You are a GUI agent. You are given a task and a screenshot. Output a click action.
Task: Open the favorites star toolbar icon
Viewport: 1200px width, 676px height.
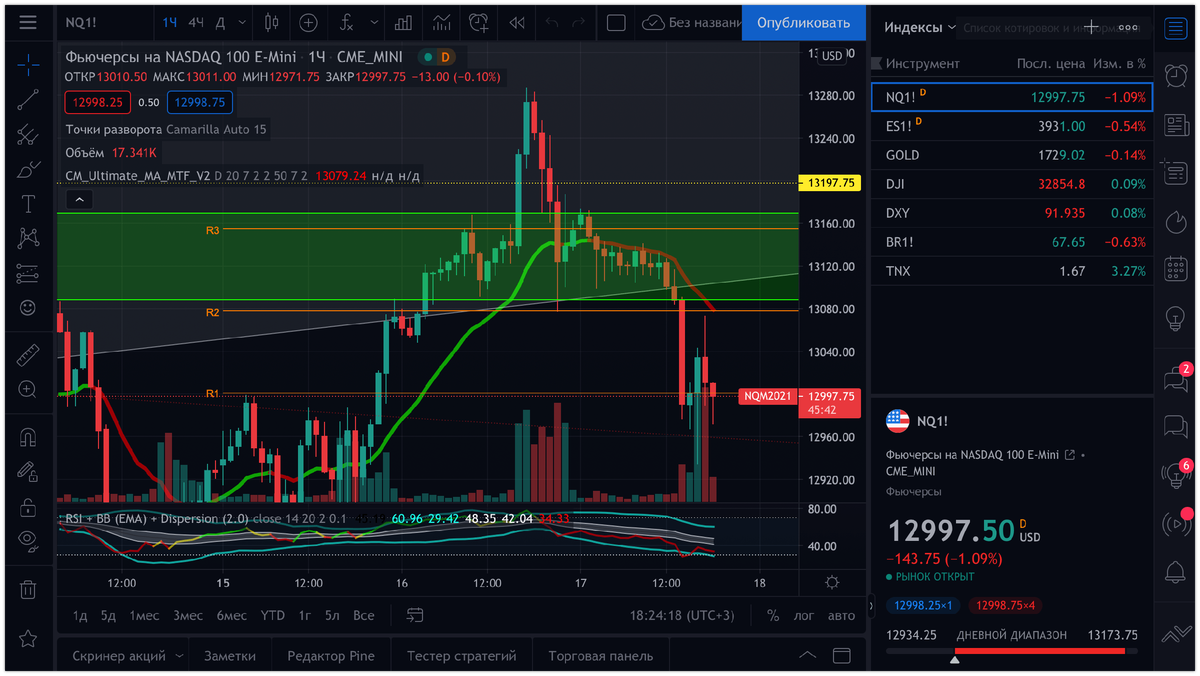pyautogui.click(x=28, y=638)
